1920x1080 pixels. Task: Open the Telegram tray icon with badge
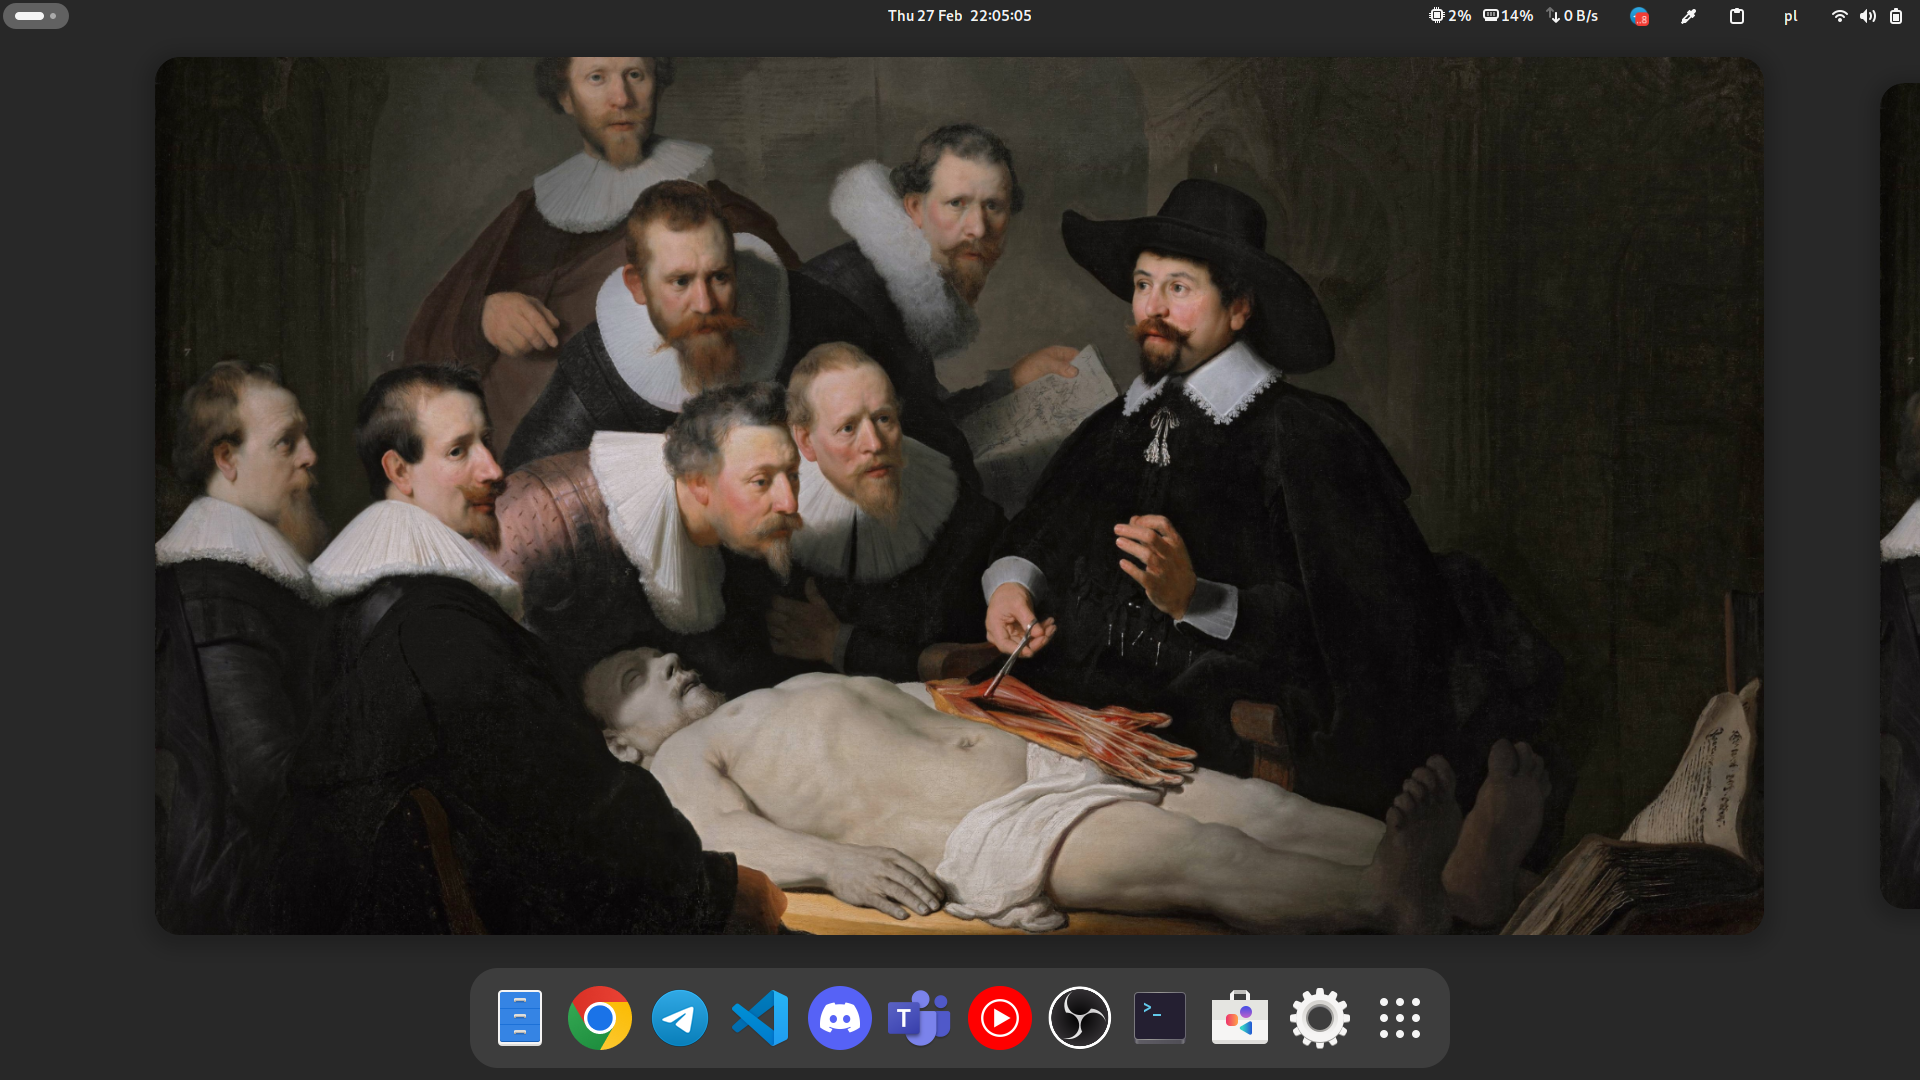(1639, 16)
